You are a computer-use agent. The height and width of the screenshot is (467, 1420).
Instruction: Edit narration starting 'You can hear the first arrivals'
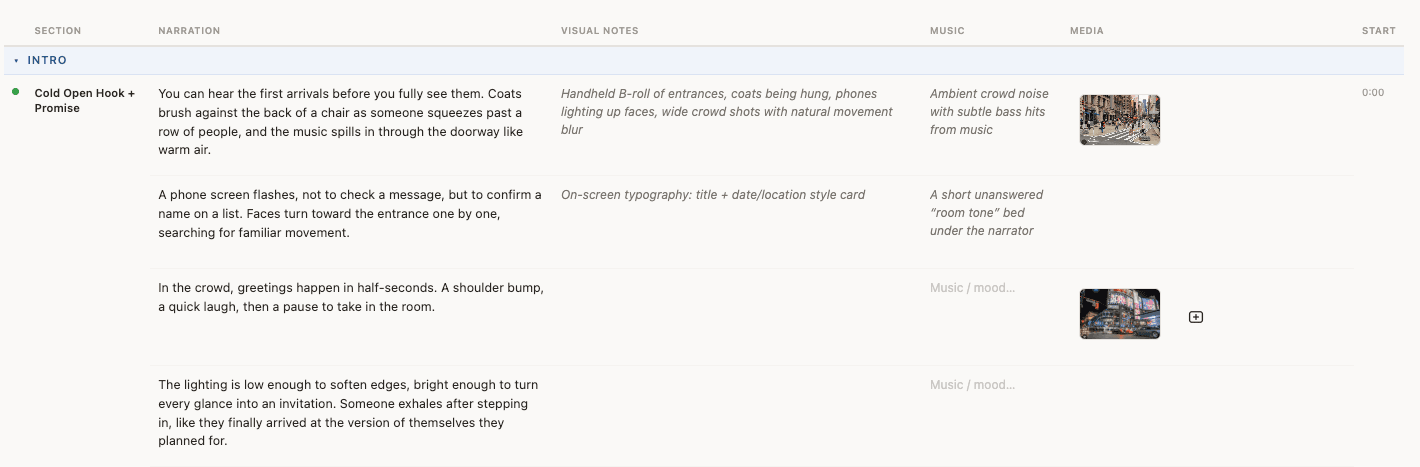coord(341,121)
